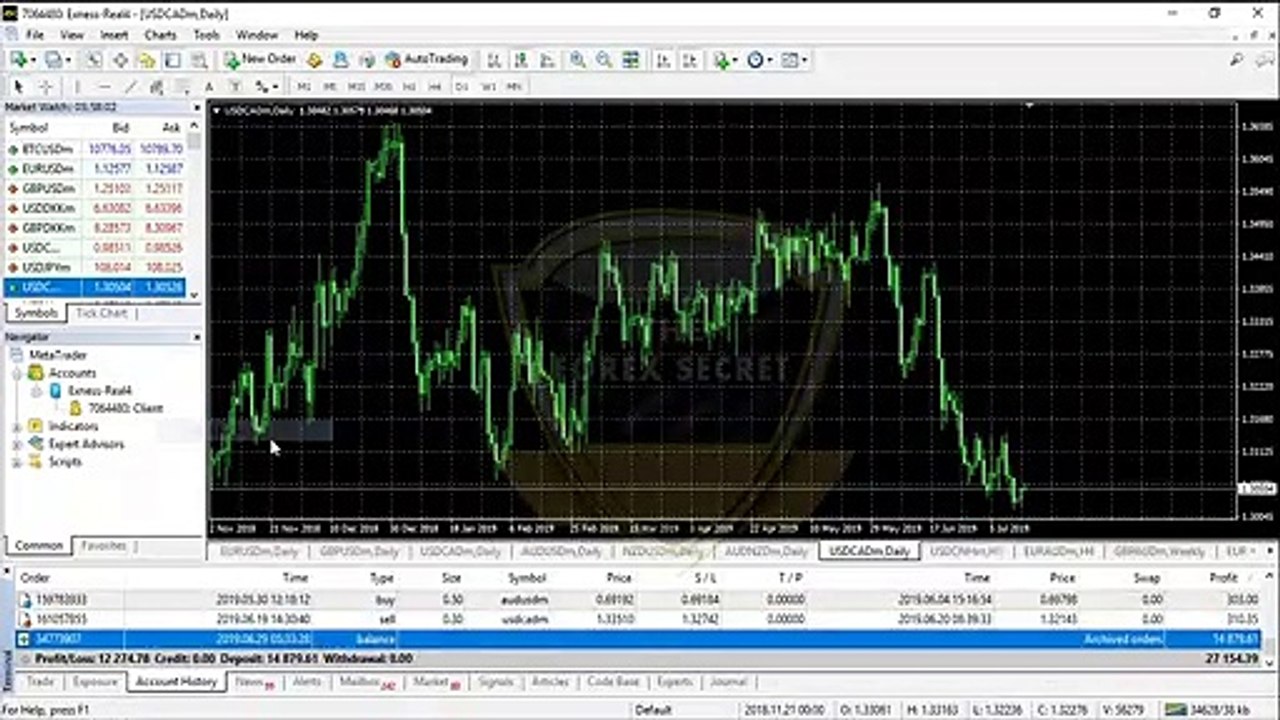Viewport: 1280px width, 720px height.
Task: Open the EURUSDm,Daily chart tab
Action: click(260, 551)
